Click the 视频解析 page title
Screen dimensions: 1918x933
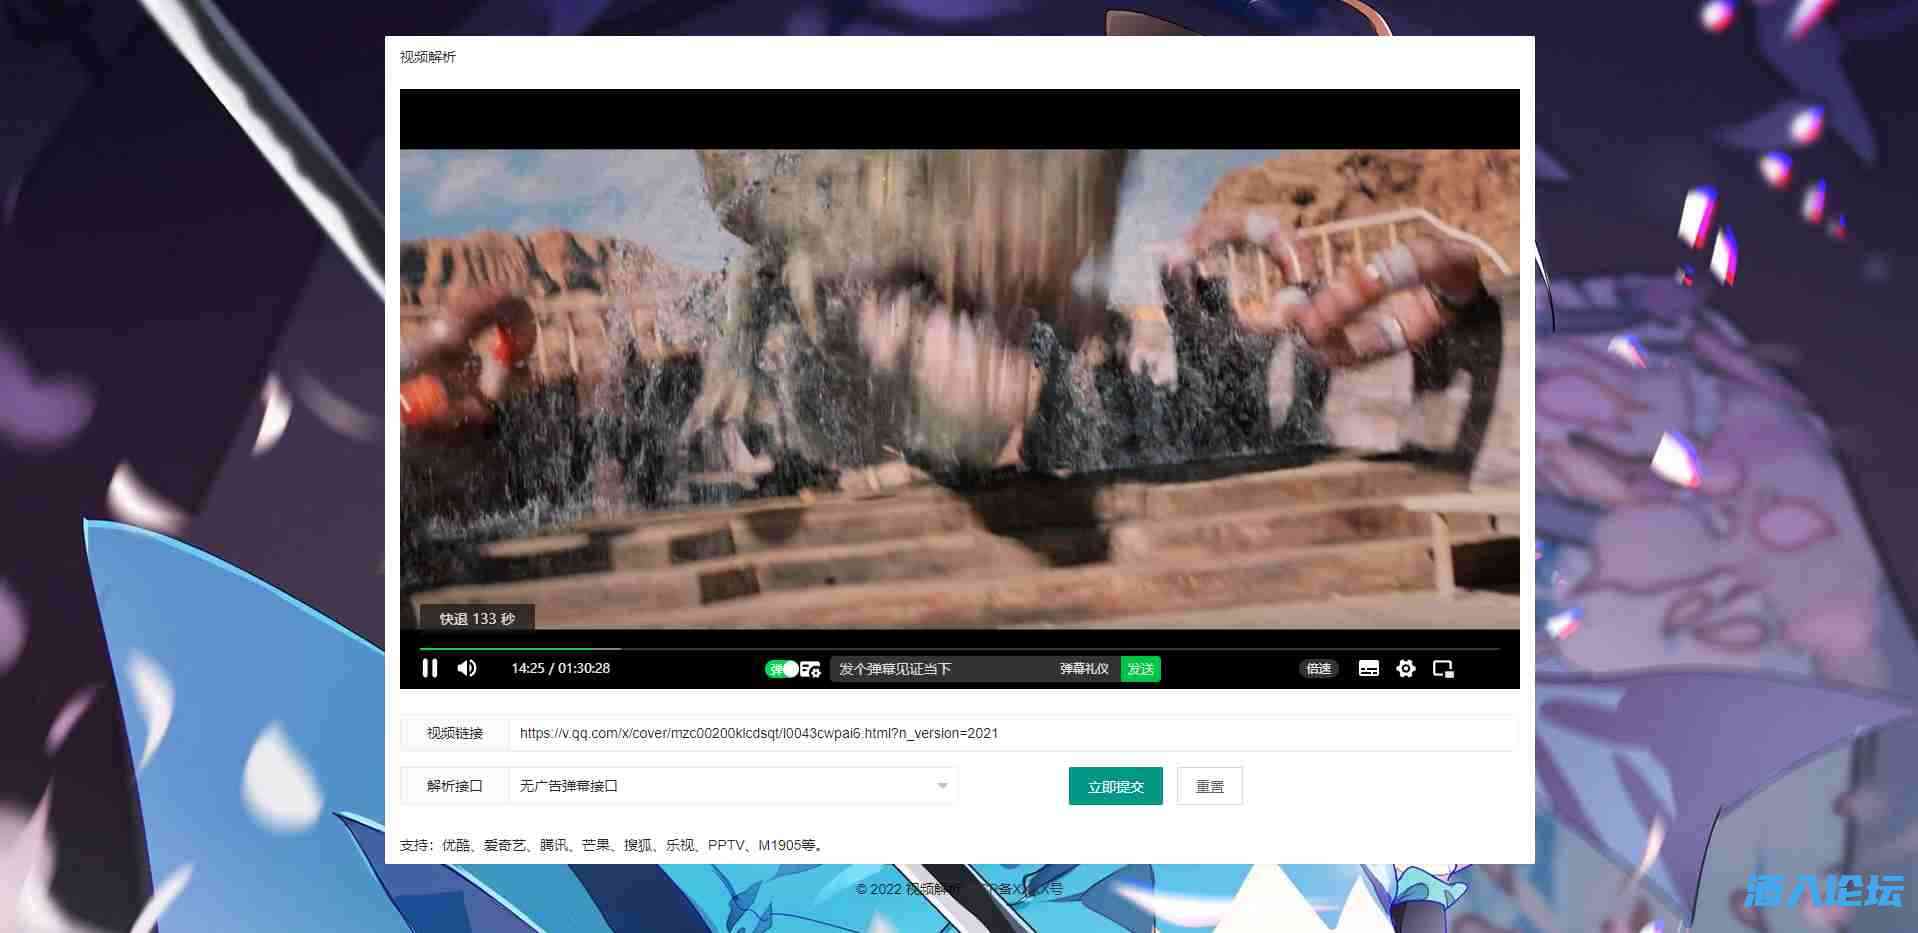pyautogui.click(x=428, y=57)
